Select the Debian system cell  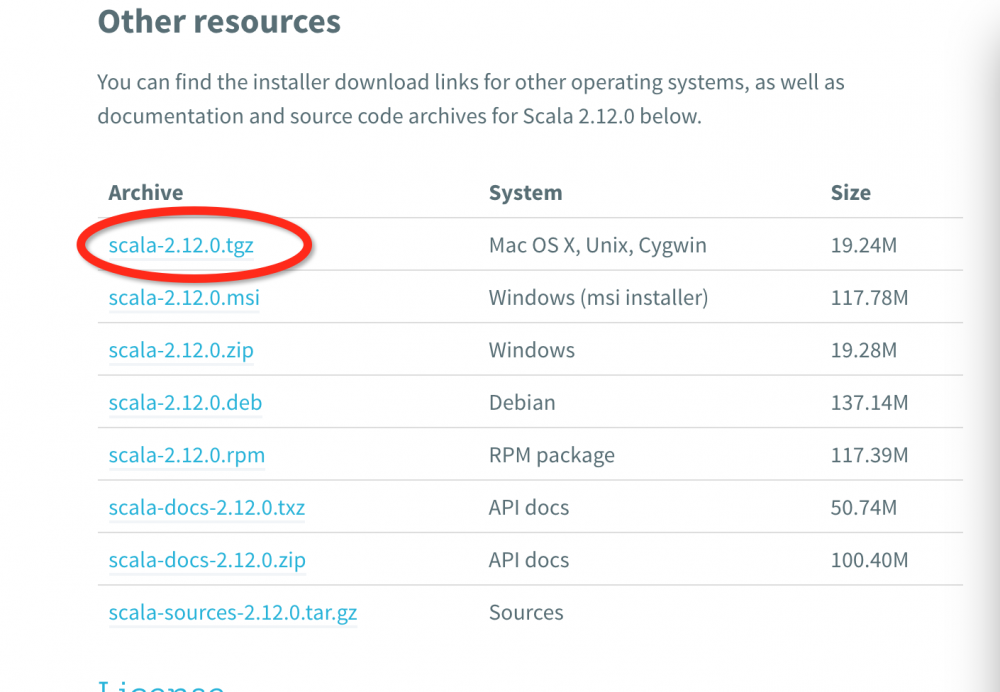[521, 403]
